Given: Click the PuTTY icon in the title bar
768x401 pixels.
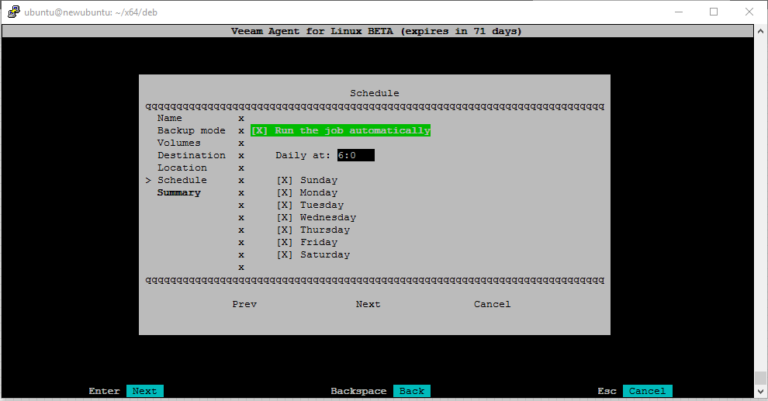Looking at the screenshot, I should coord(14,12).
